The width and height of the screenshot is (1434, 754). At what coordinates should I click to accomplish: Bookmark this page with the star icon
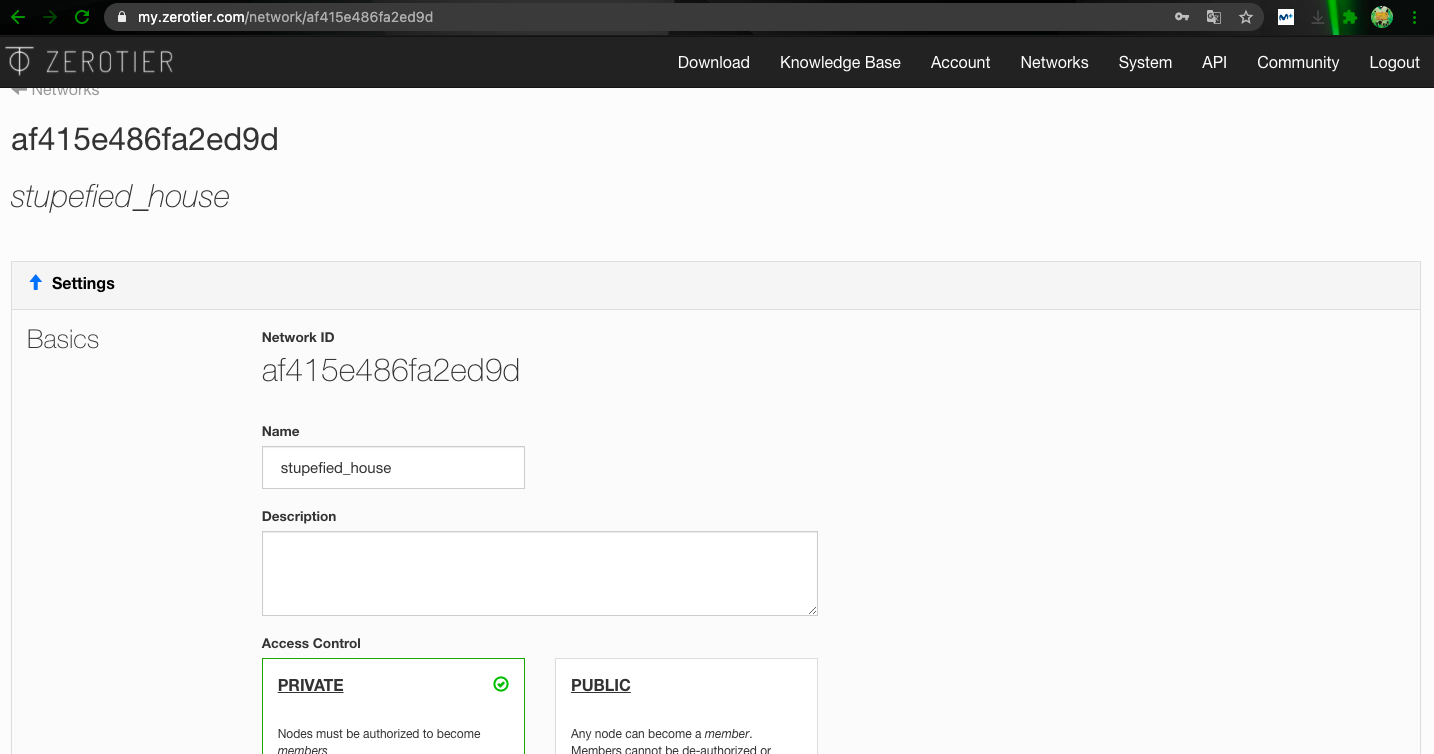[x=1245, y=17]
